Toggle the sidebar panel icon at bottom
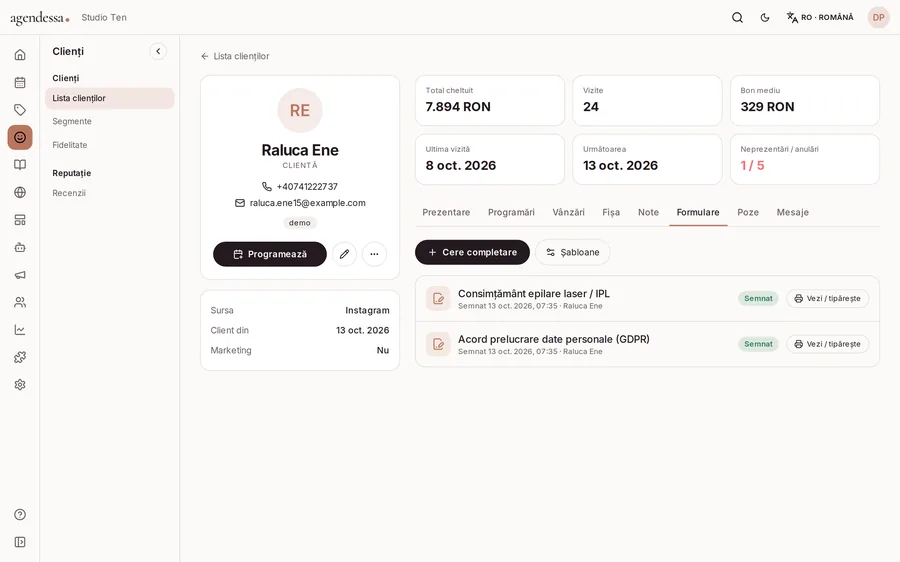The height and width of the screenshot is (562, 900). coord(20,542)
